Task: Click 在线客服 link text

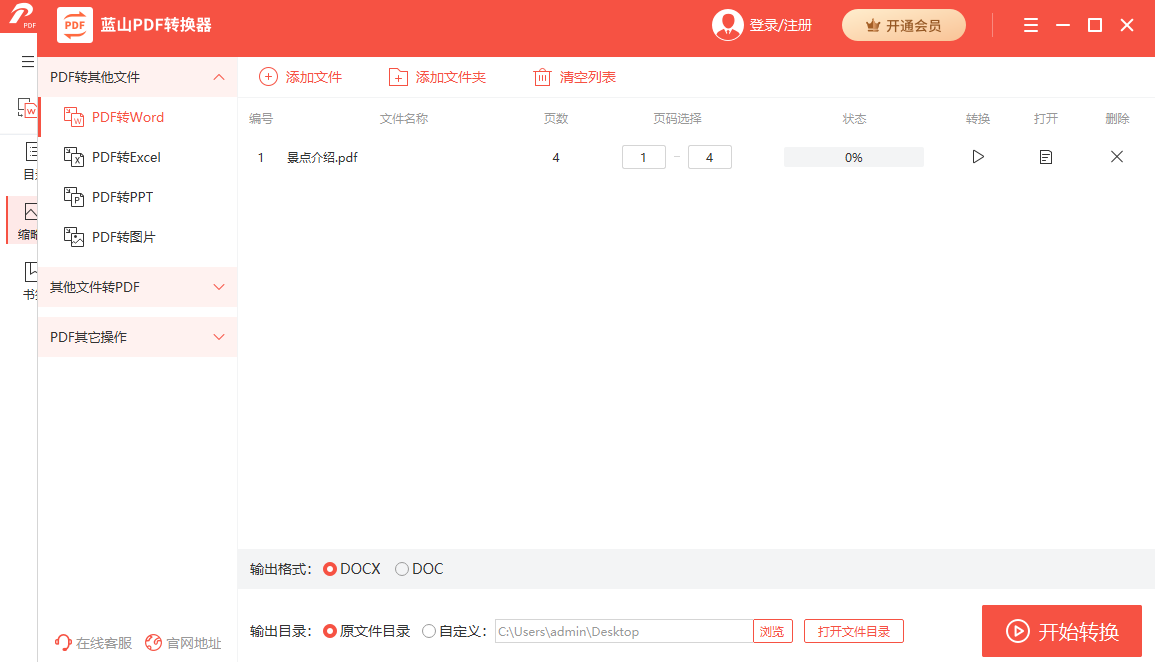Action: pyautogui.click(x=104, y=643)
